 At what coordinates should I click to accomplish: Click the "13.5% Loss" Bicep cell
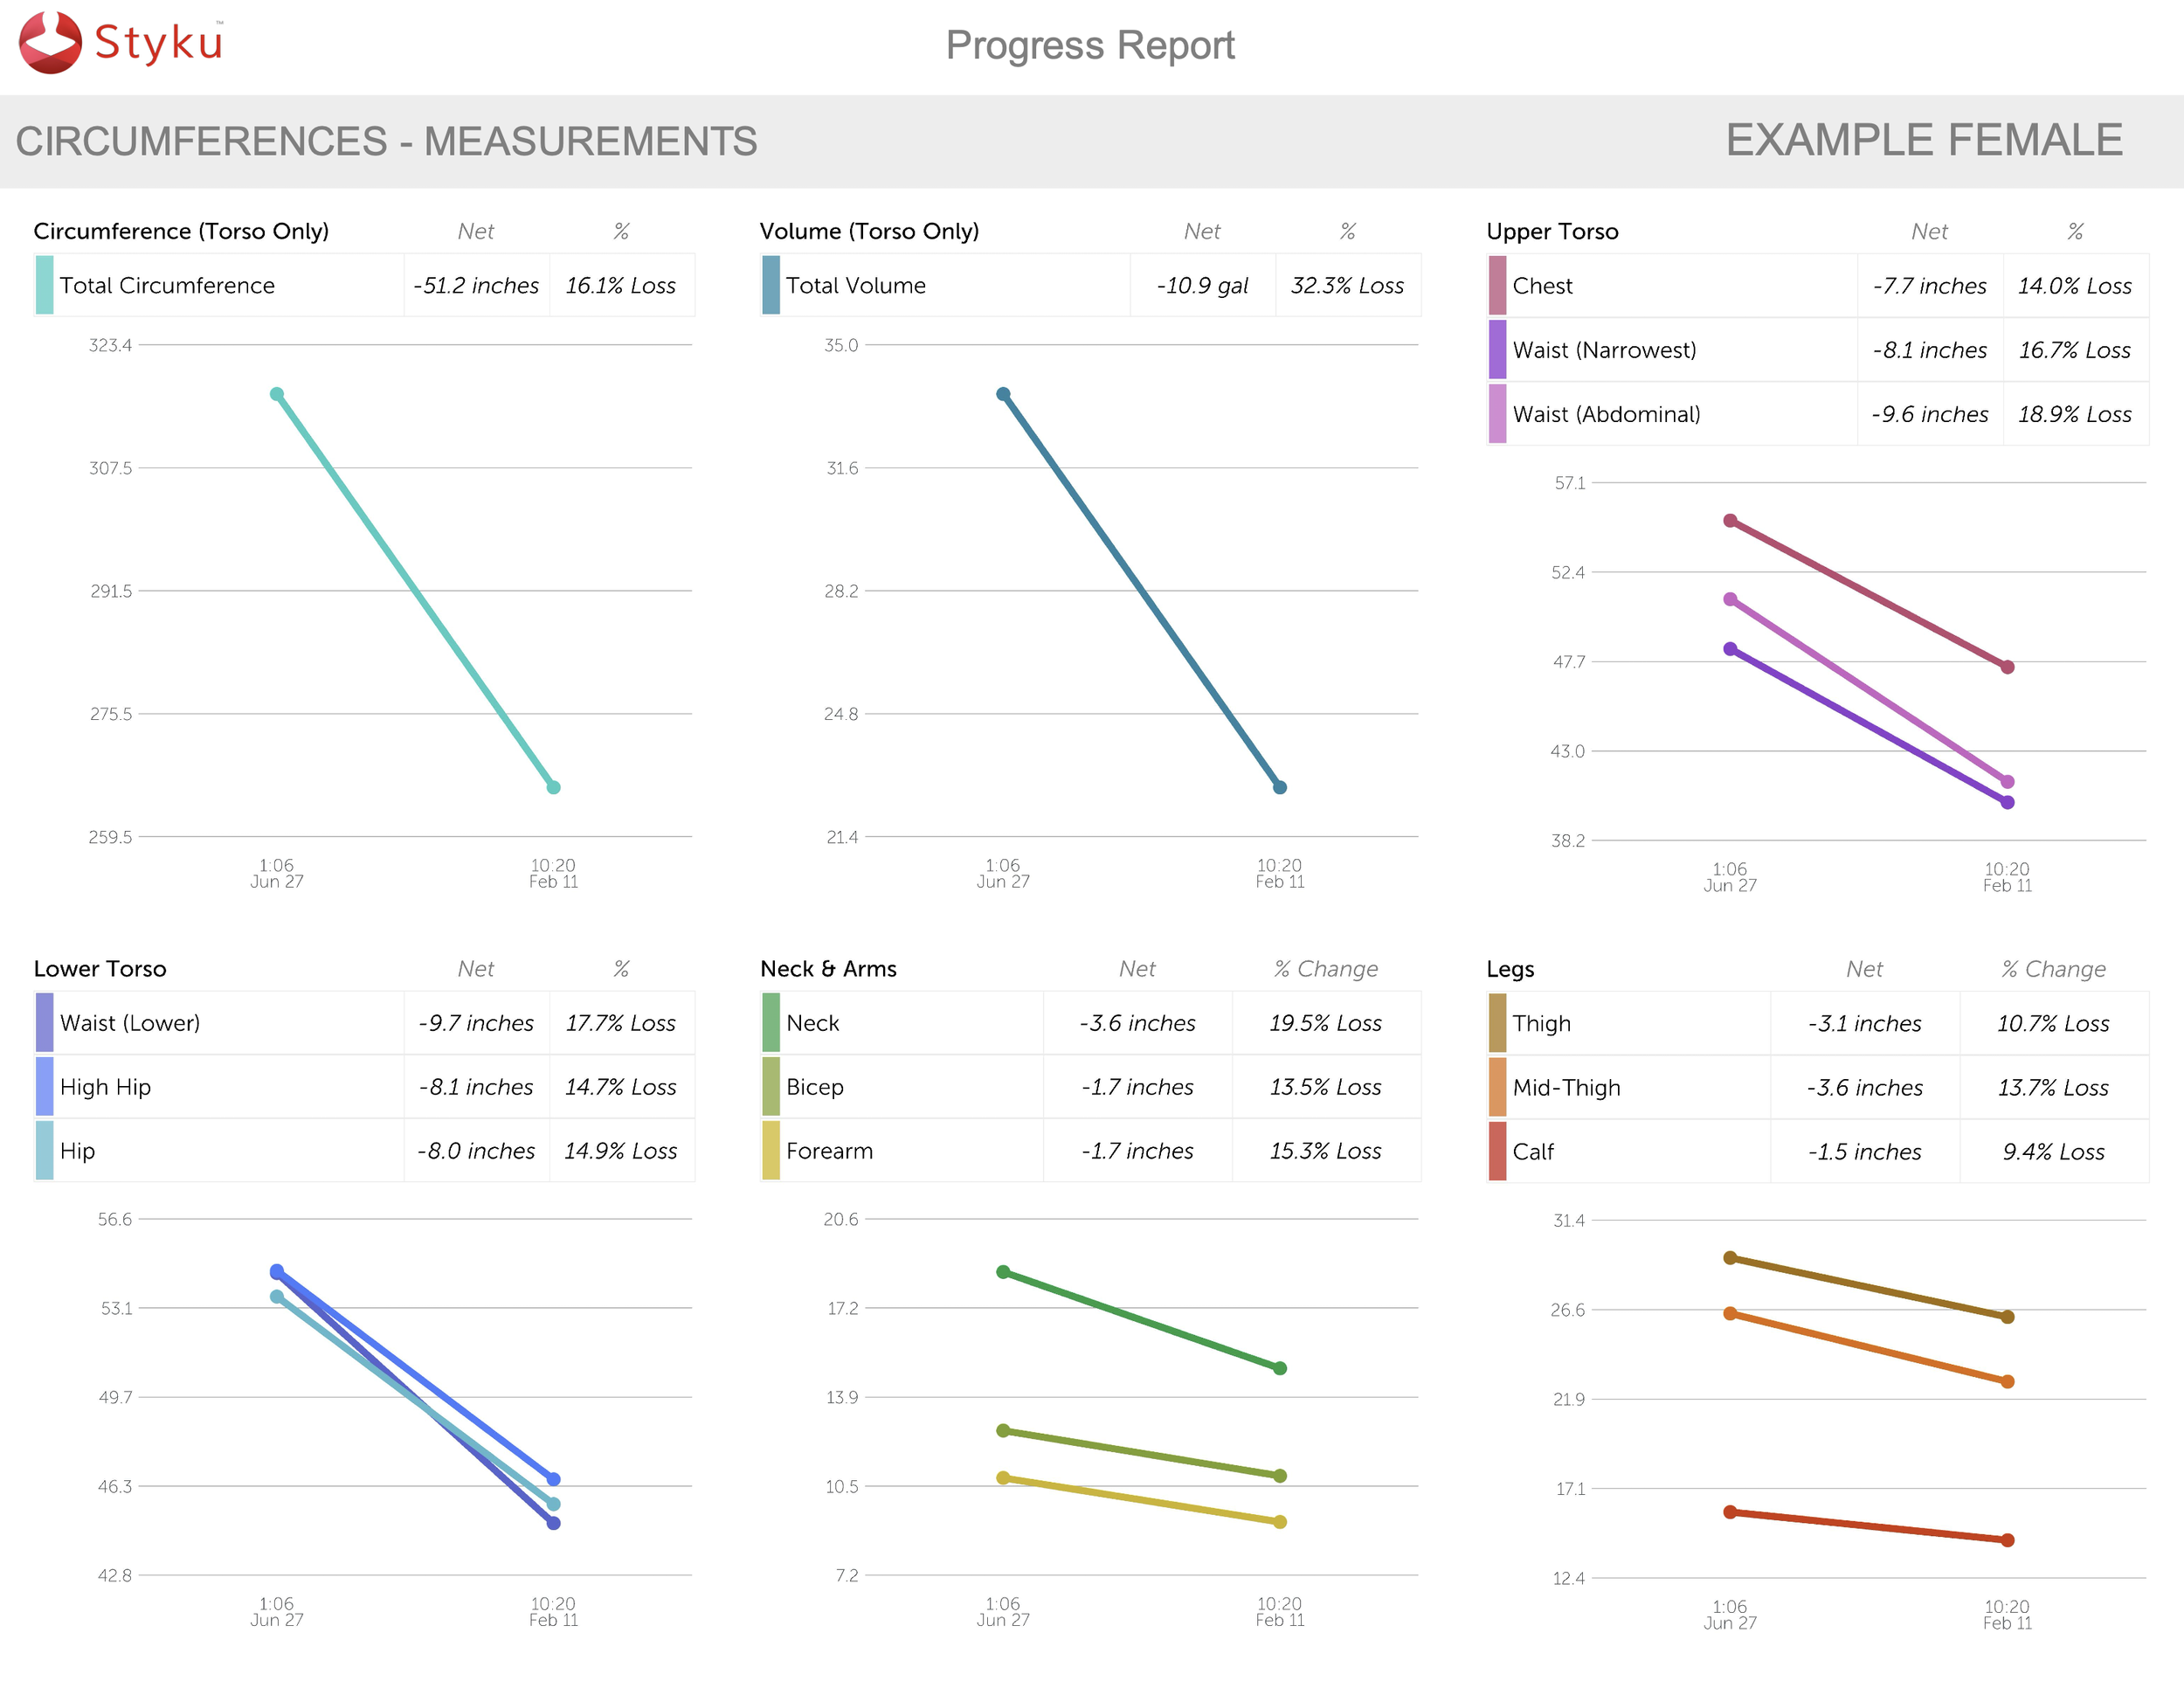coord(1326,1086)
